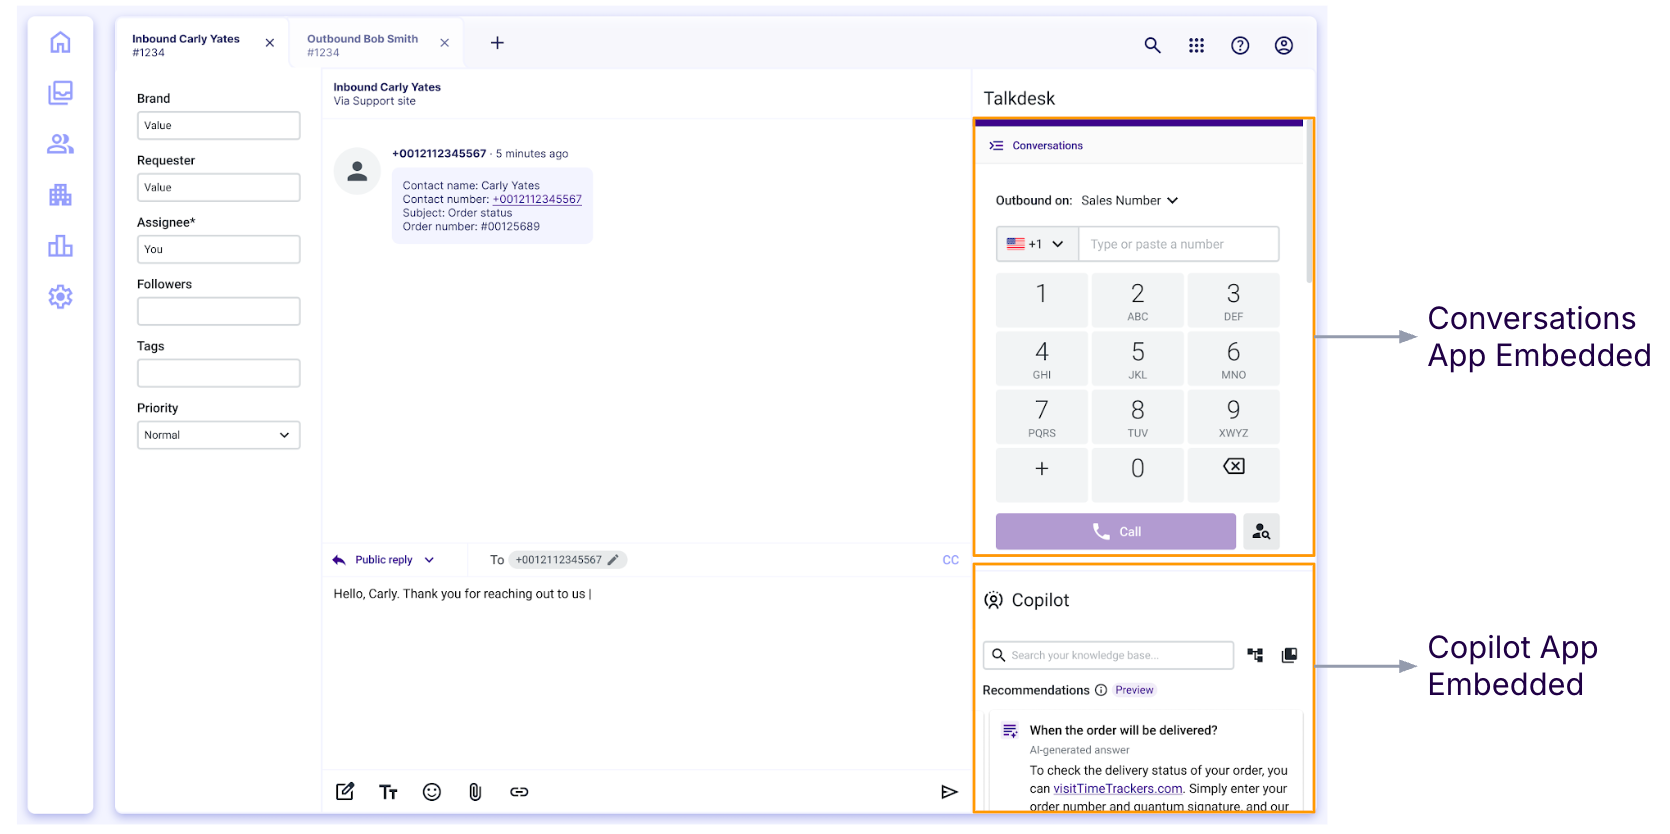Viewport: 1670px width, 834px height.
Task: Close the Inbound Carly Yates tab
Action: tap(270, 43)
